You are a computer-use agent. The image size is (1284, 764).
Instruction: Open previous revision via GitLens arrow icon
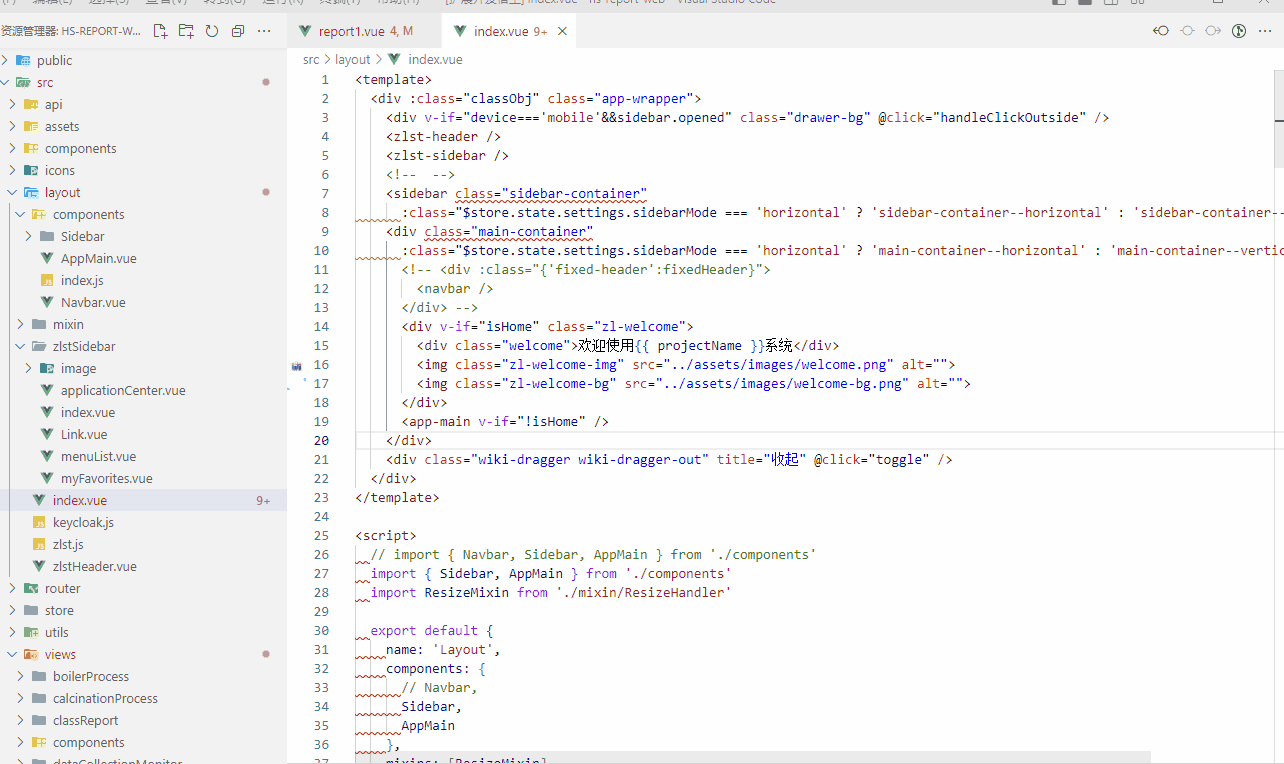(x=1161, y=31)
